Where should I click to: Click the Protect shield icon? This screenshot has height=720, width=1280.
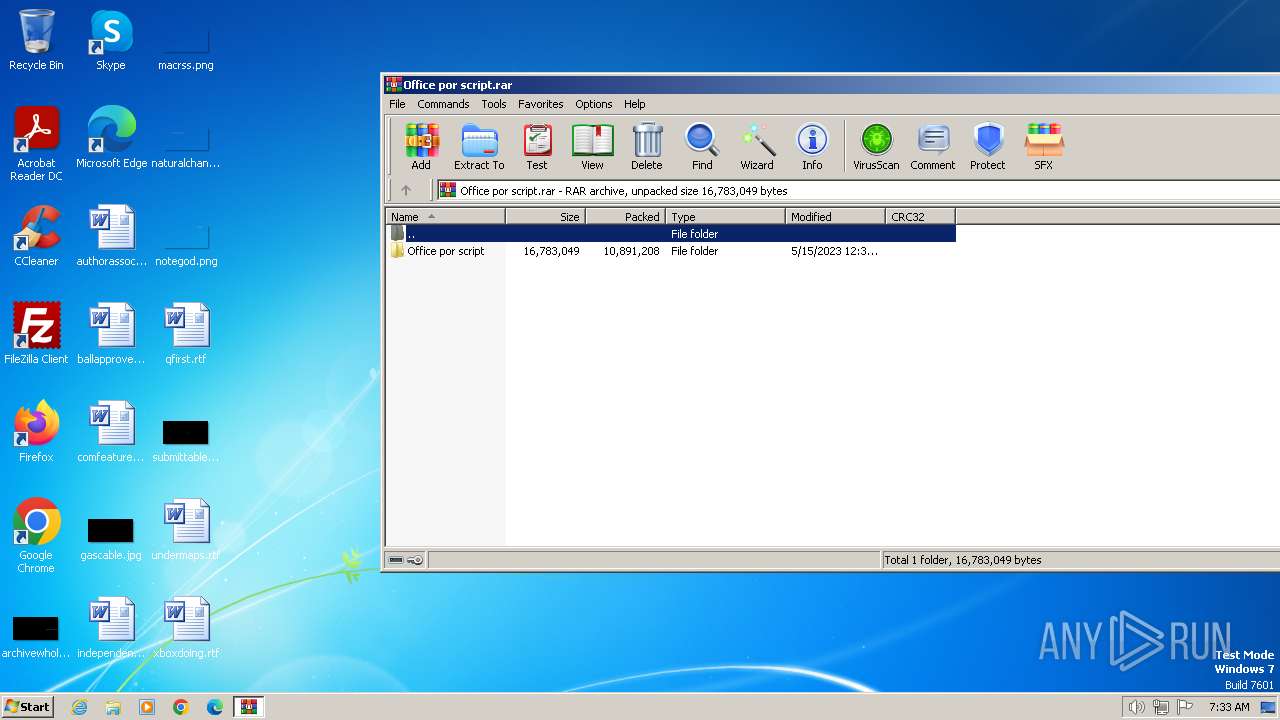point(988,147)
